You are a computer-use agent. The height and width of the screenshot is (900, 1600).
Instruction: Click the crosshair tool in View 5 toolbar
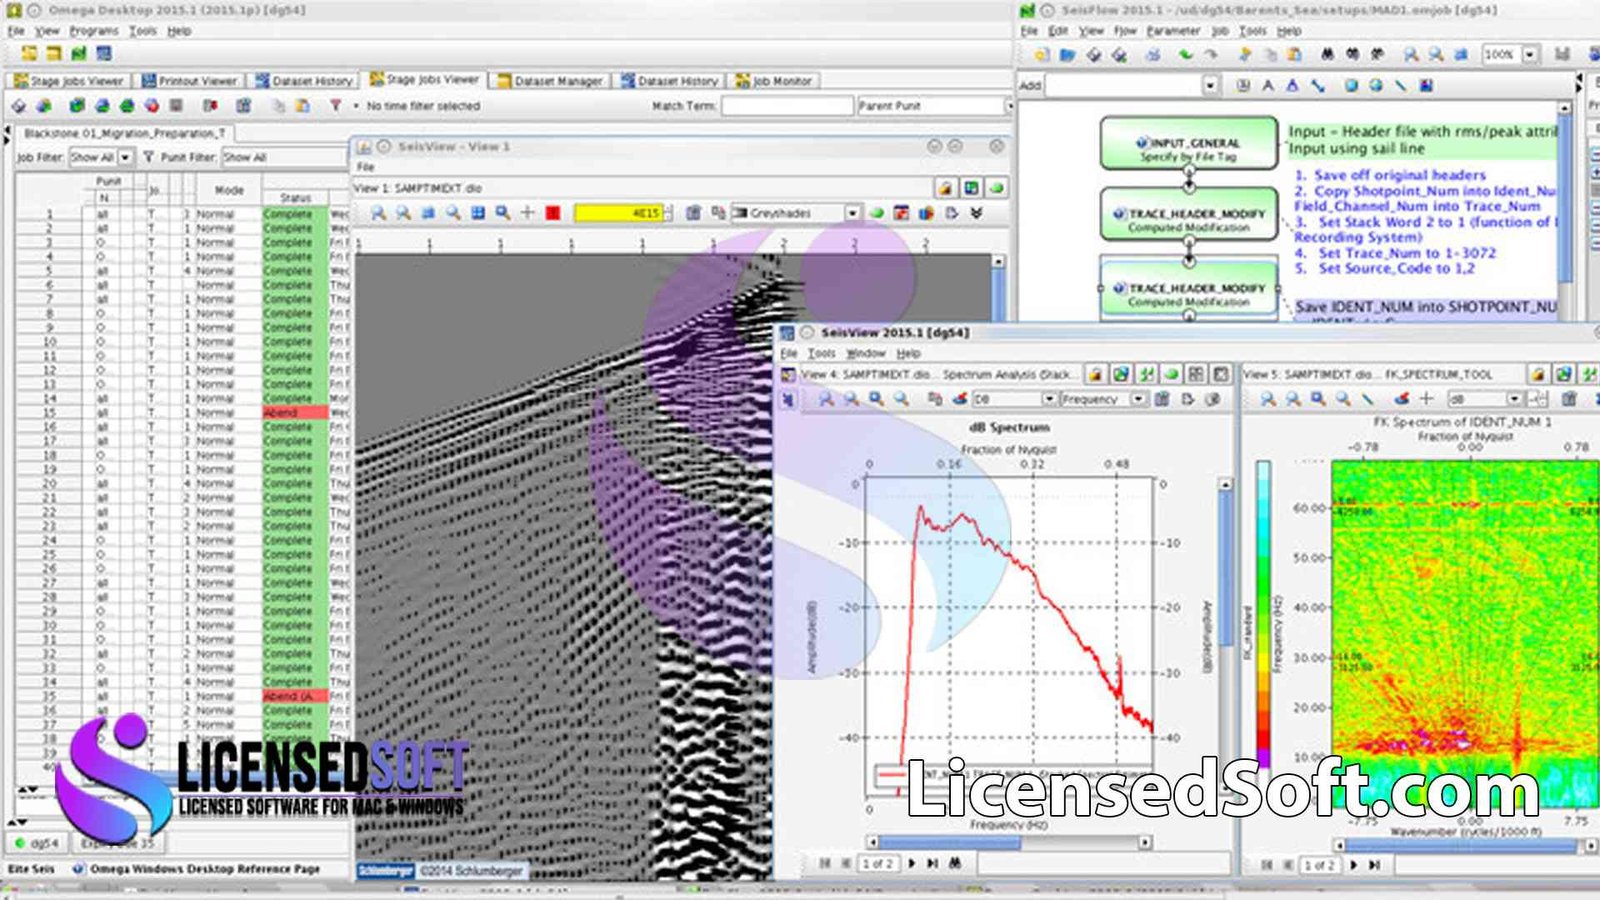1426,399
